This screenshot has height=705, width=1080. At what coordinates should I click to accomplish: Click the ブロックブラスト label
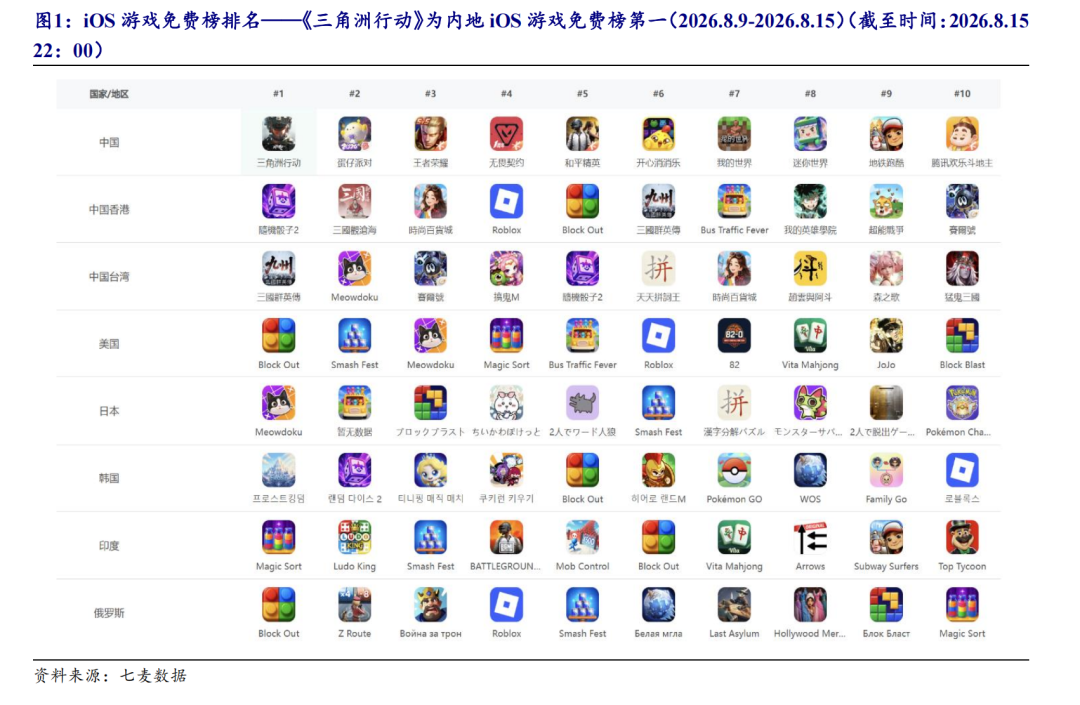coord(430,432)
